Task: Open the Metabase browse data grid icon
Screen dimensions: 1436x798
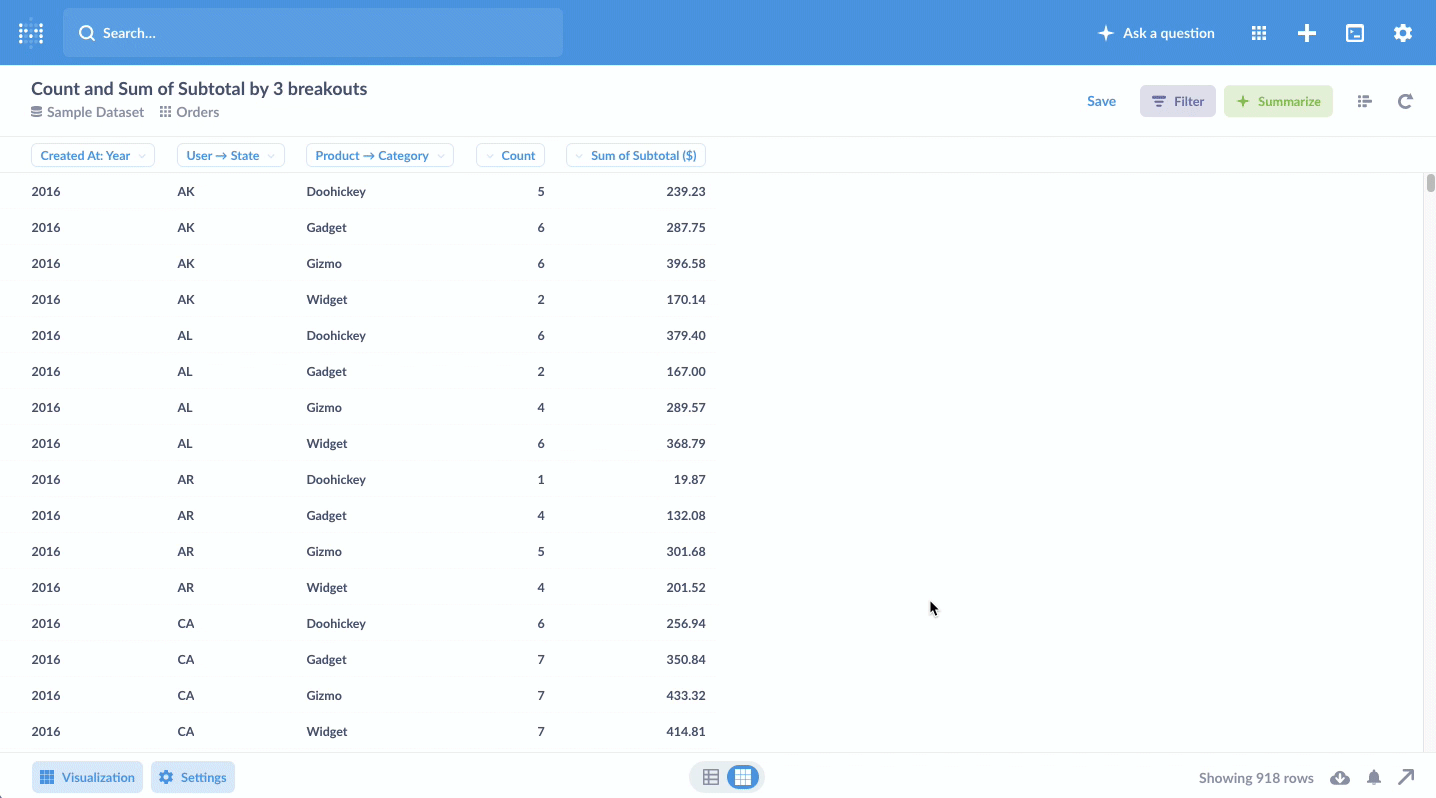Action: point(1258,32)
